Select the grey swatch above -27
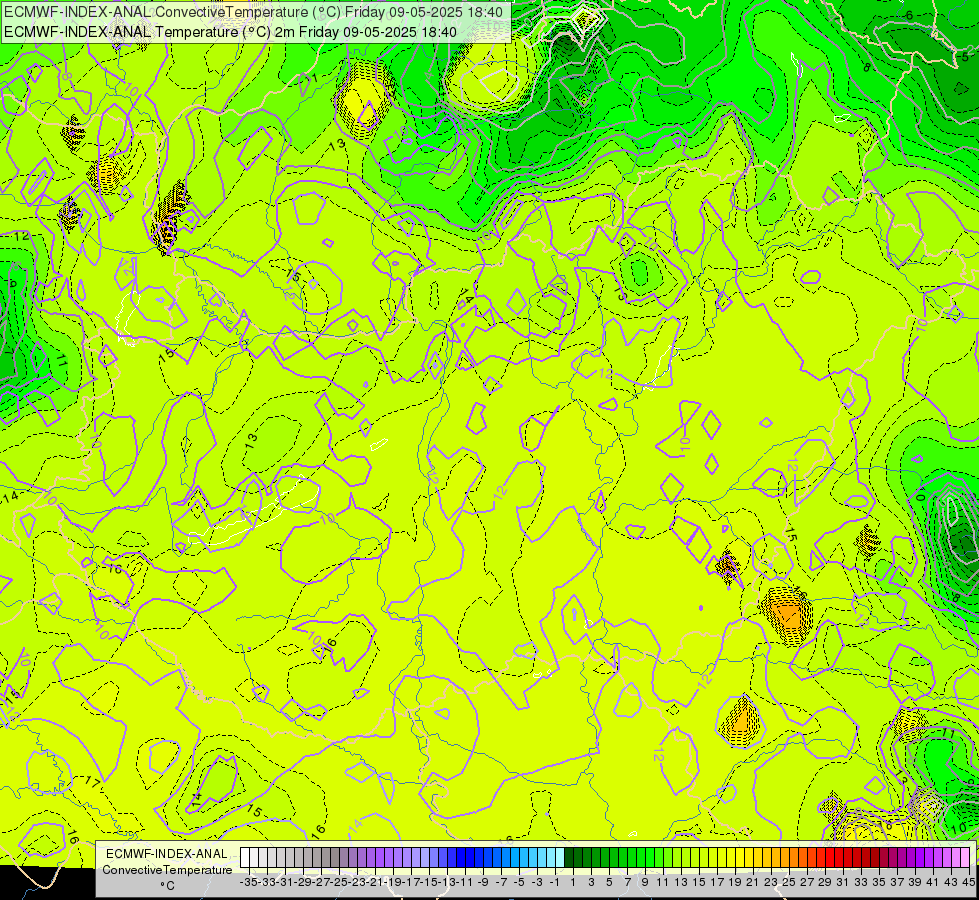 point(317,857)
